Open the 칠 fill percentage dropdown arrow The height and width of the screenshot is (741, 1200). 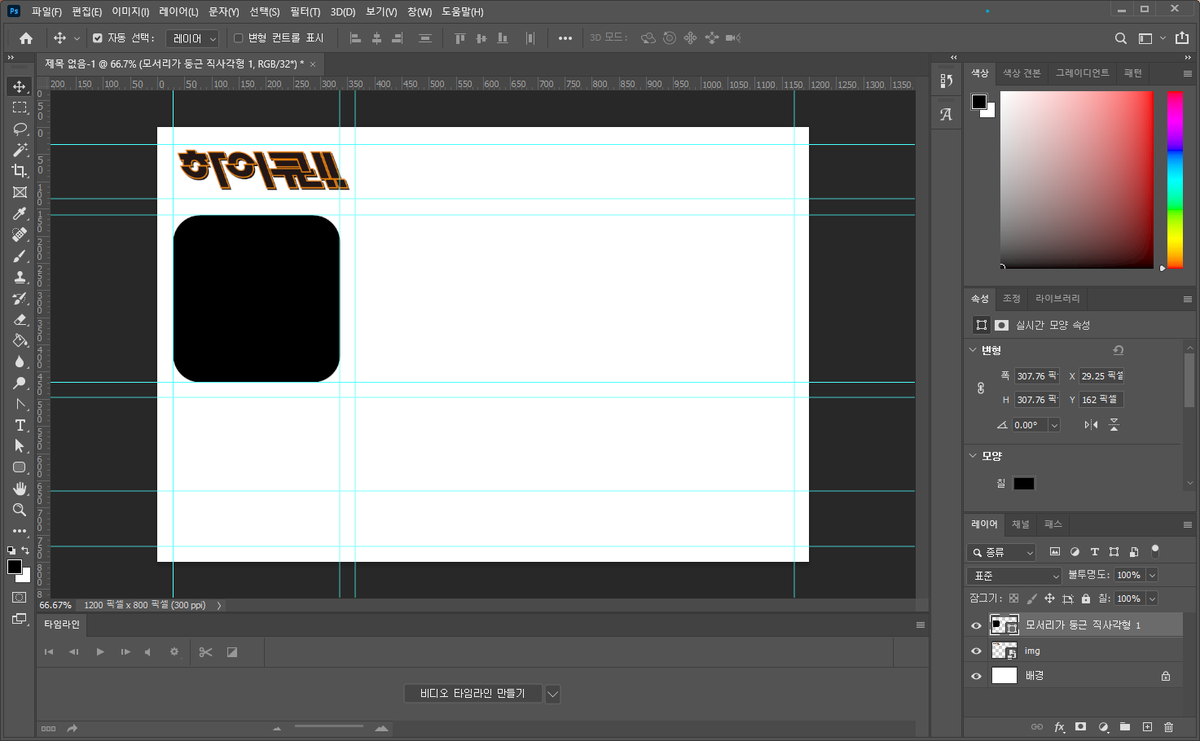[1152, 598]
